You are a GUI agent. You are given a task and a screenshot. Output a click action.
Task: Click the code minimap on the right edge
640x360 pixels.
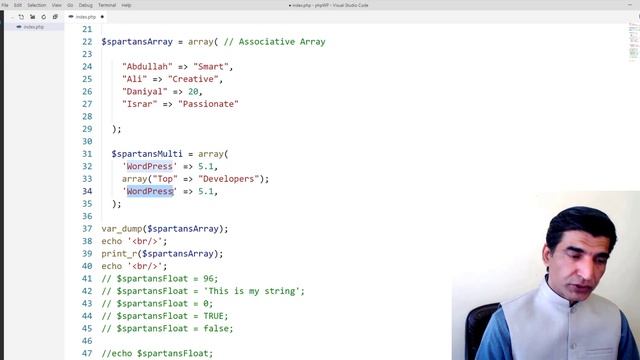633,42
